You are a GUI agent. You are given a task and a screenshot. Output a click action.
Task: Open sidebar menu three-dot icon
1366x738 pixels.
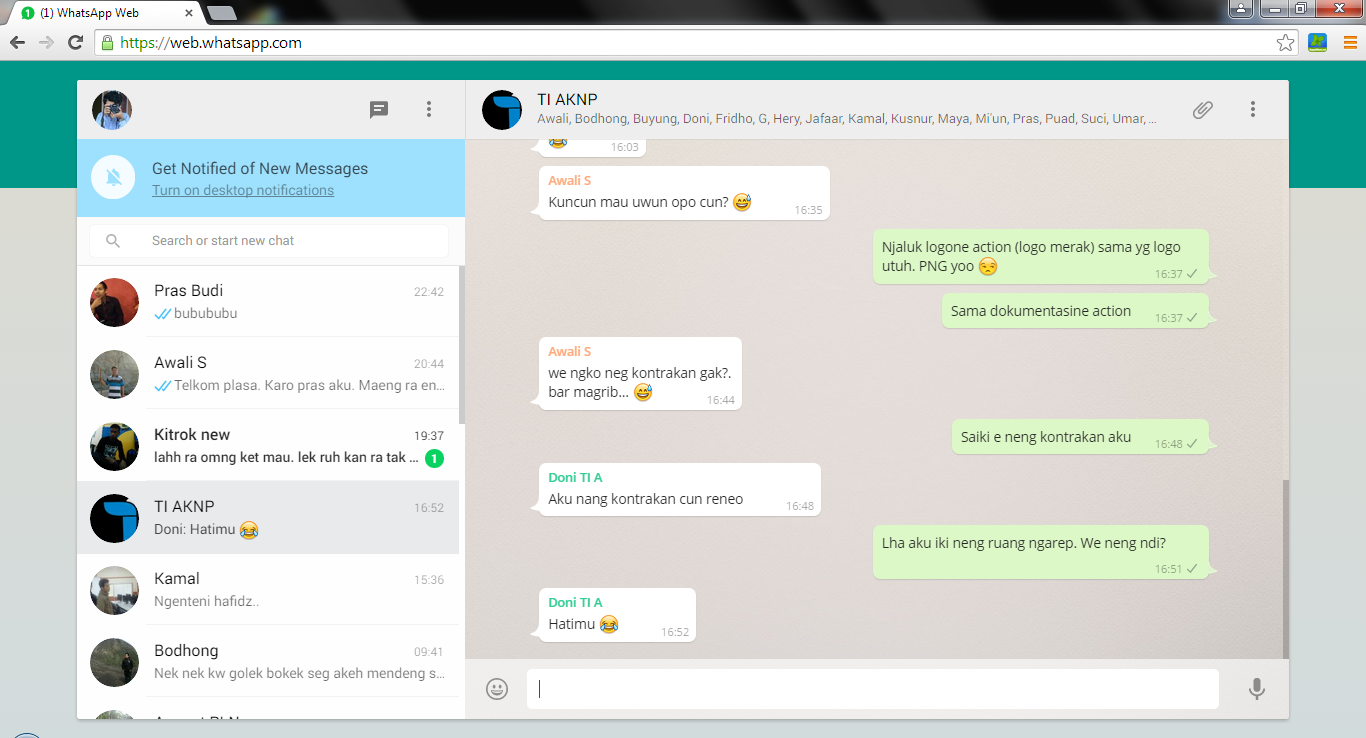click(429, 110)
